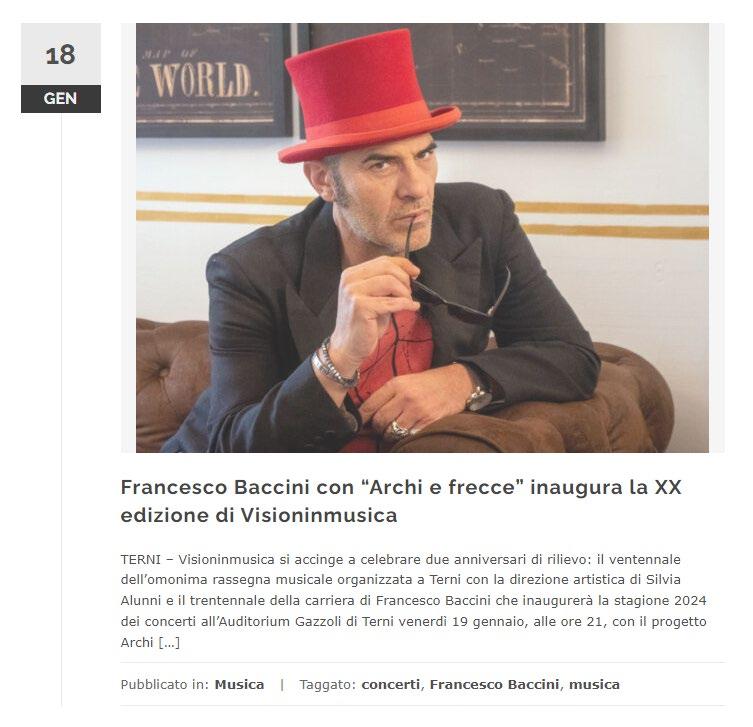Click the excerpt text starting with 'TERNI'

coord(413,600)
